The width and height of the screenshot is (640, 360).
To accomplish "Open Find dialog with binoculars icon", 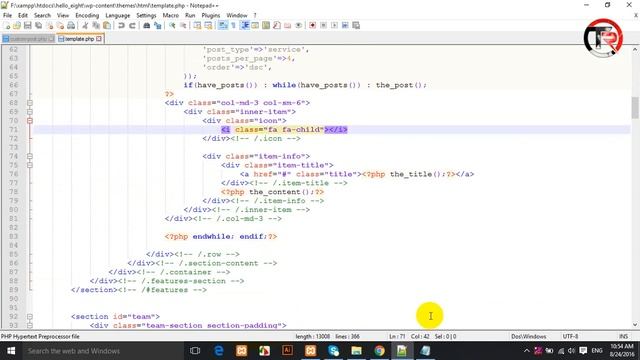I will pos(147,25).
